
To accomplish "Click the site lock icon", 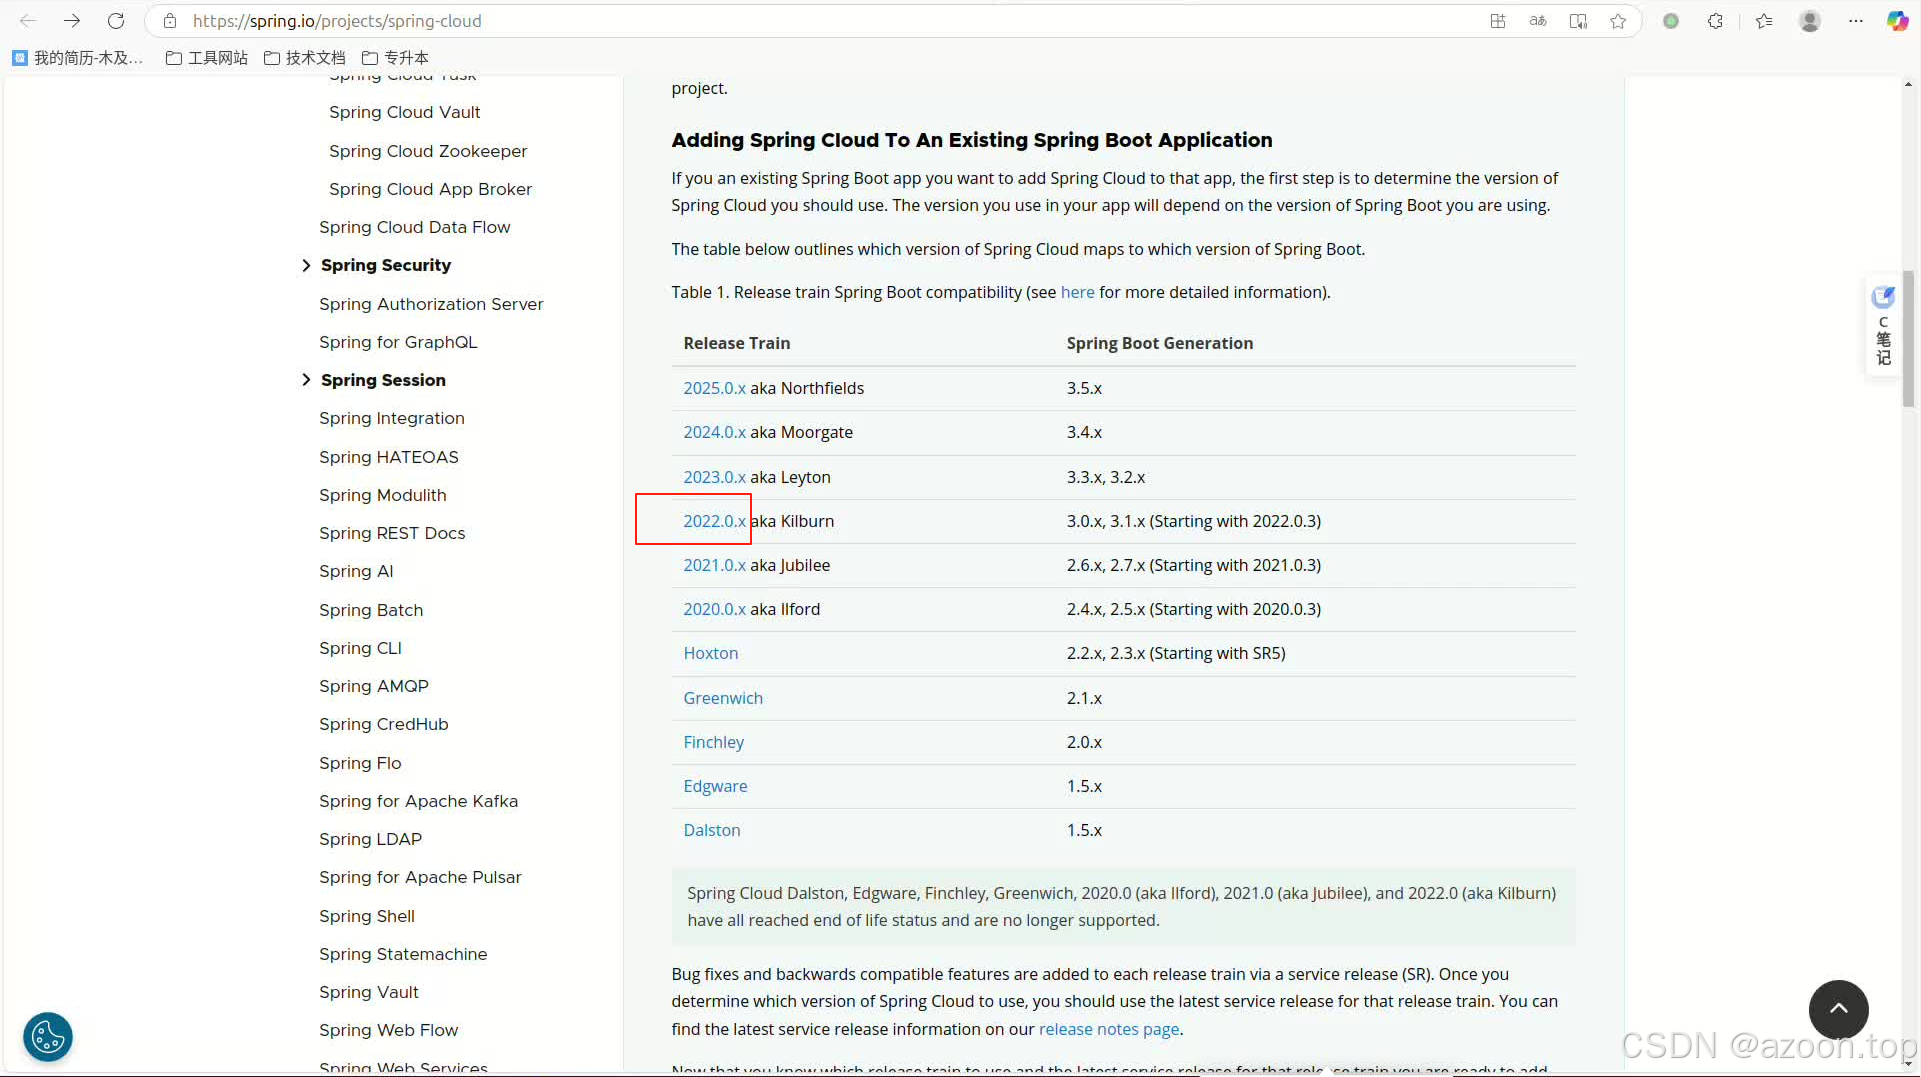I will 170,21.
